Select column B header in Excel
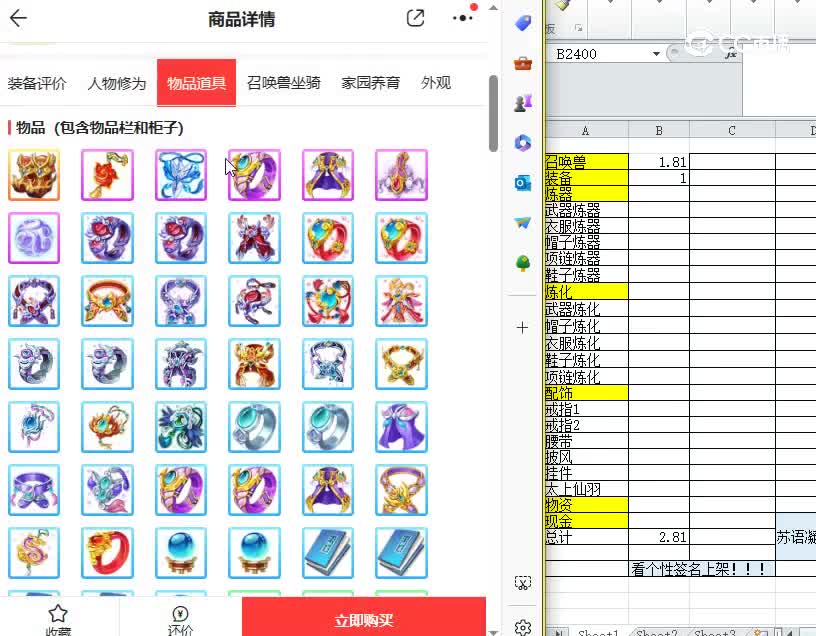This screenshot has width=816, height=636. click(659, 130)
